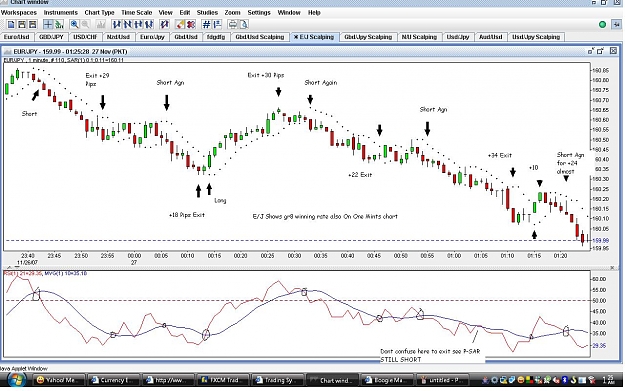Open the Time Scale menu

(137, 12)
